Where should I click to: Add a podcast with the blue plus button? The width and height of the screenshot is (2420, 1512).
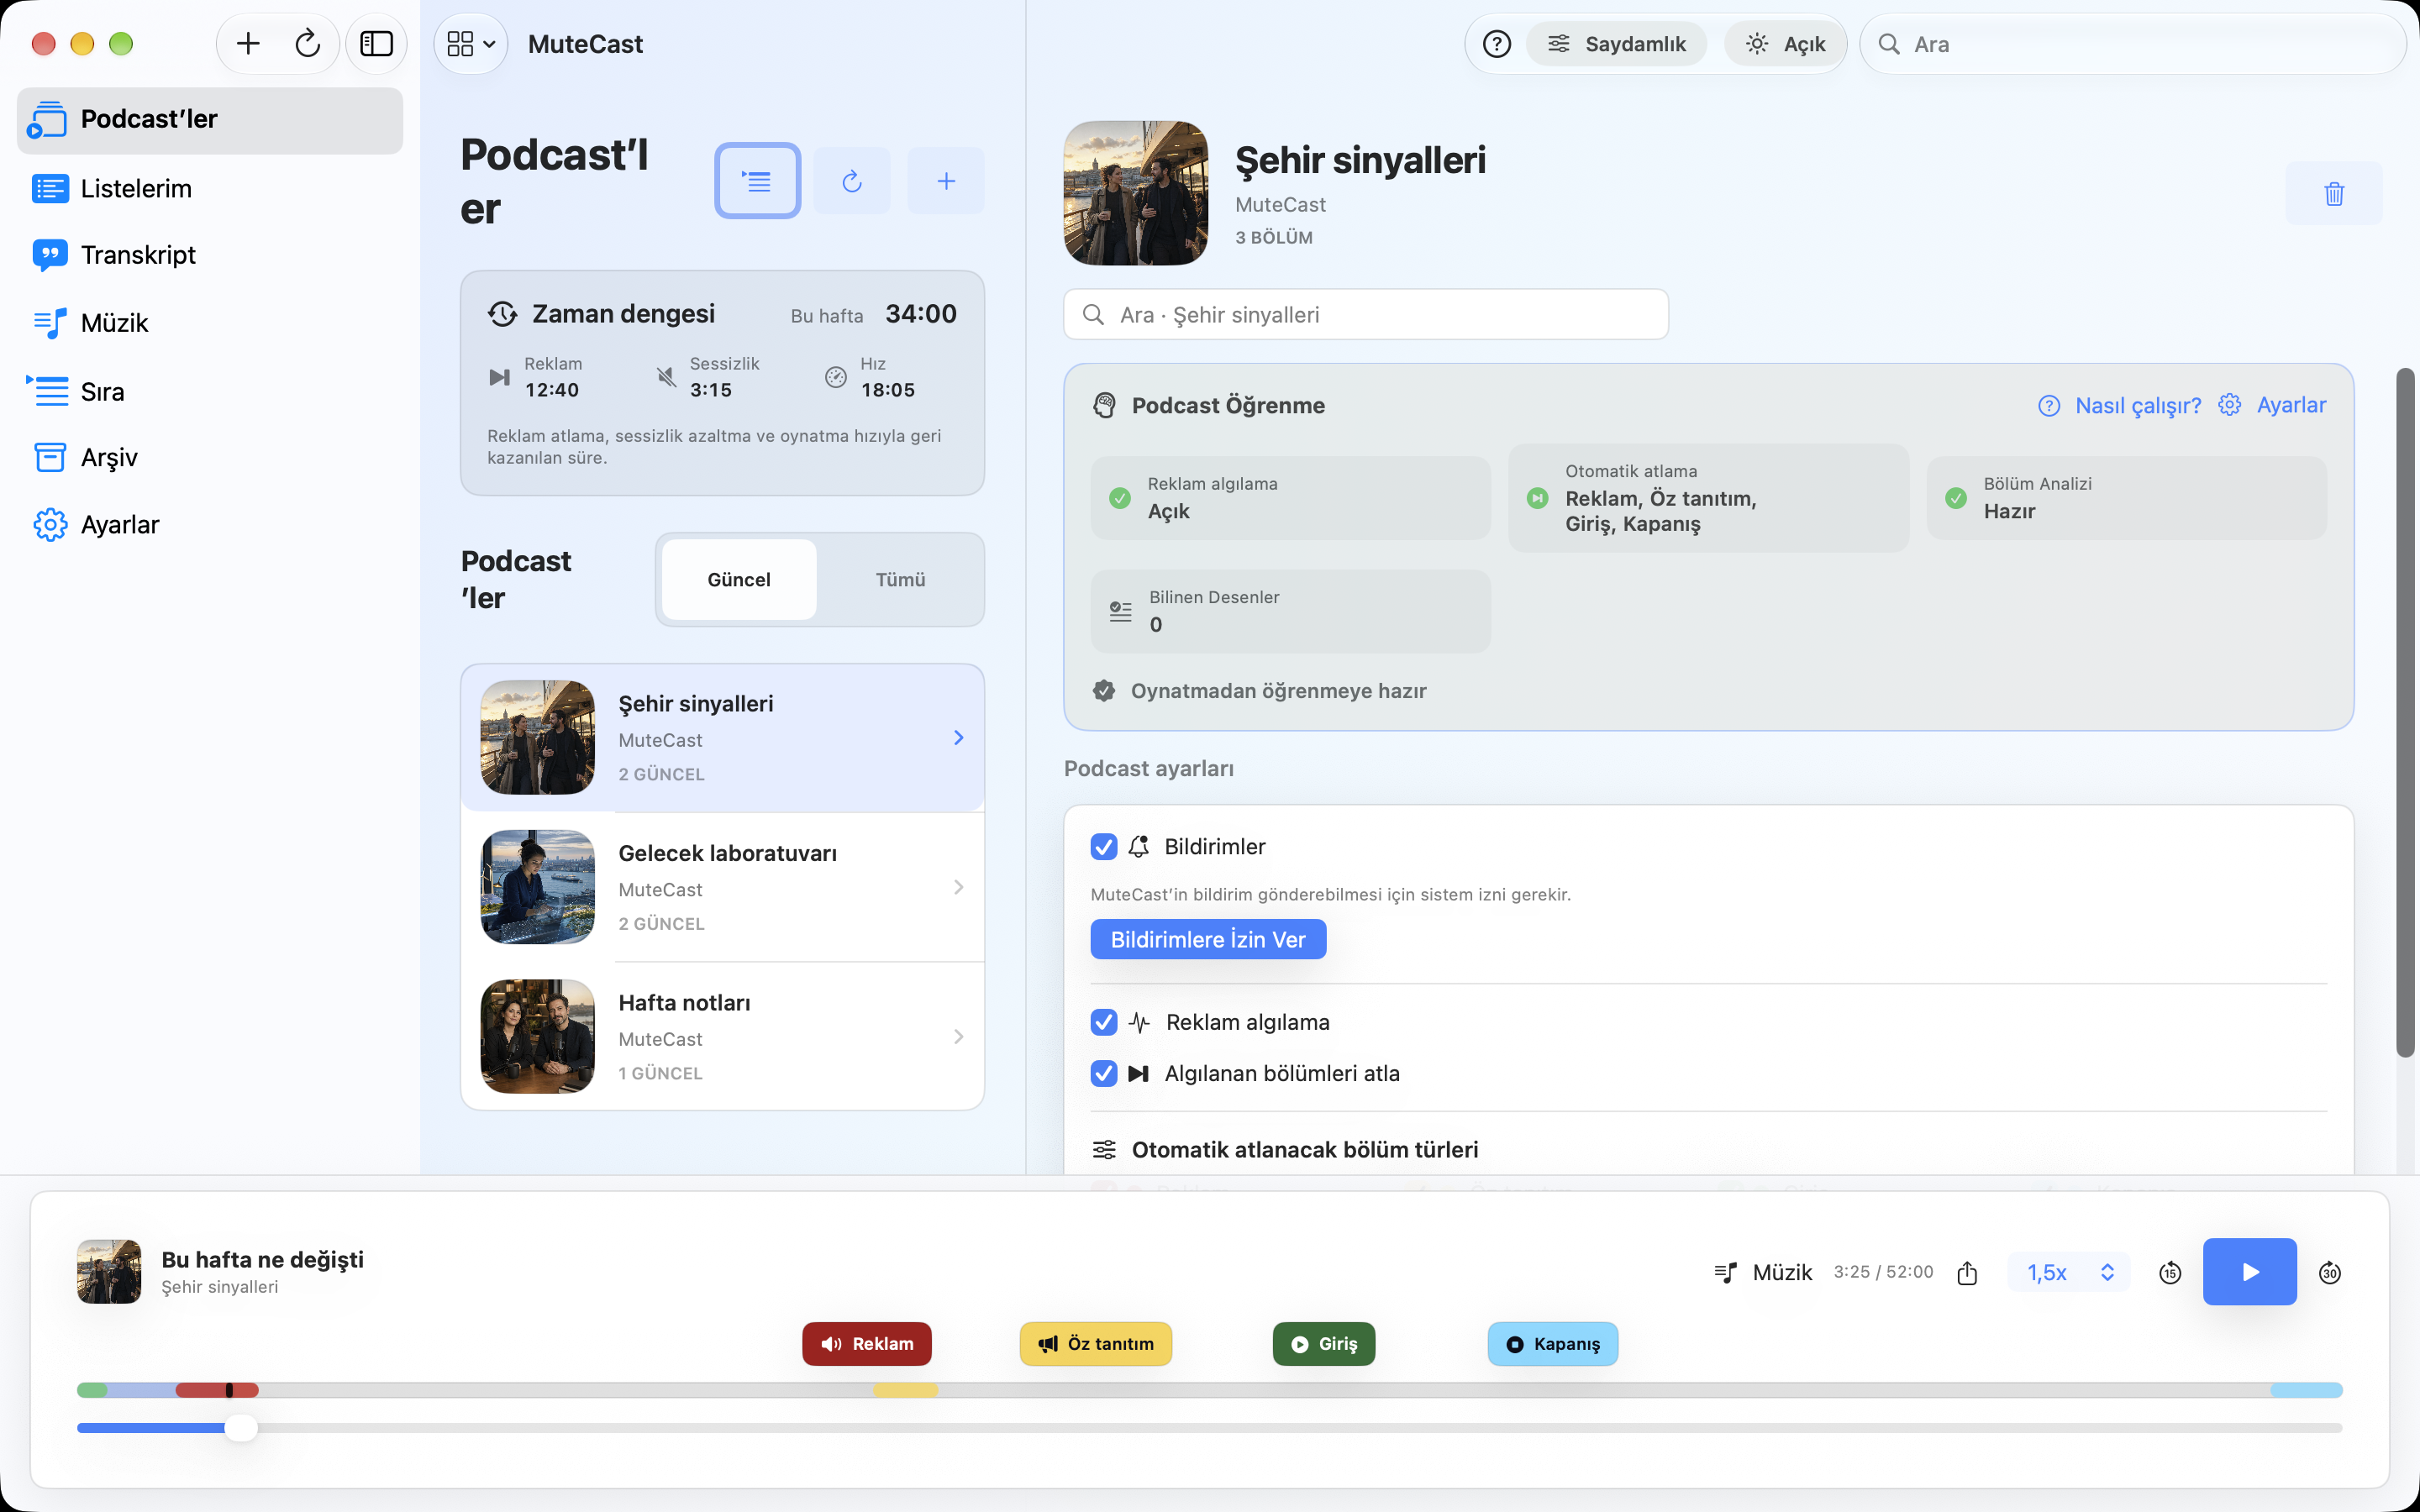point(946,181)
